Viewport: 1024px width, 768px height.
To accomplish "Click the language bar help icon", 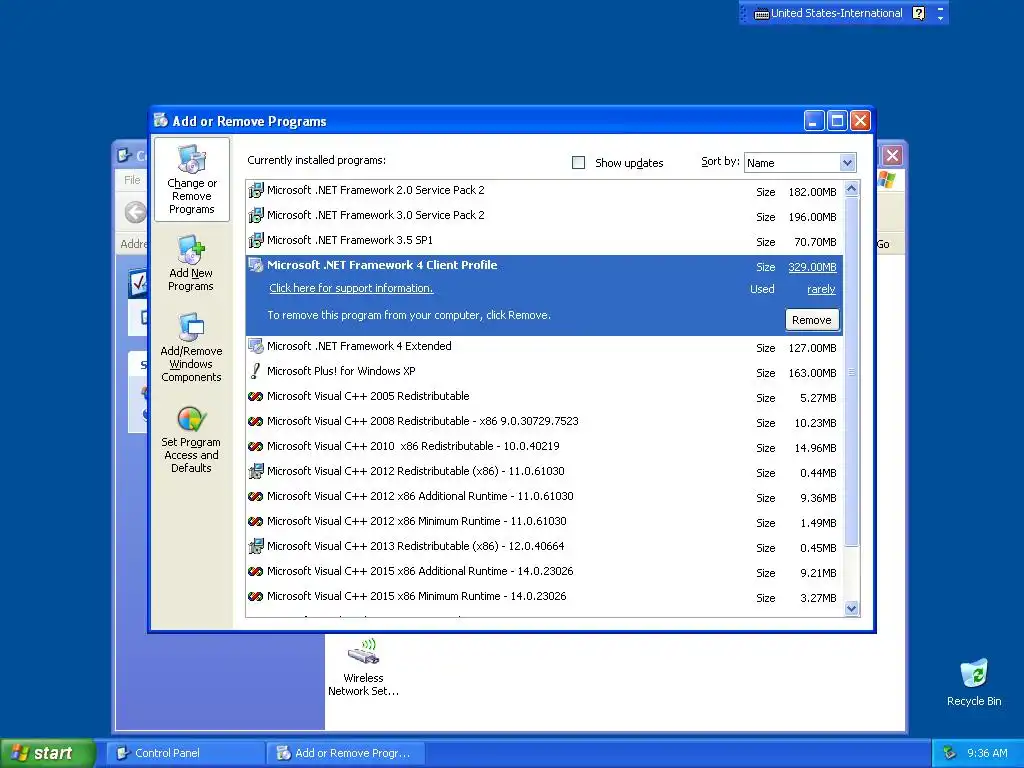I will 918,13.
